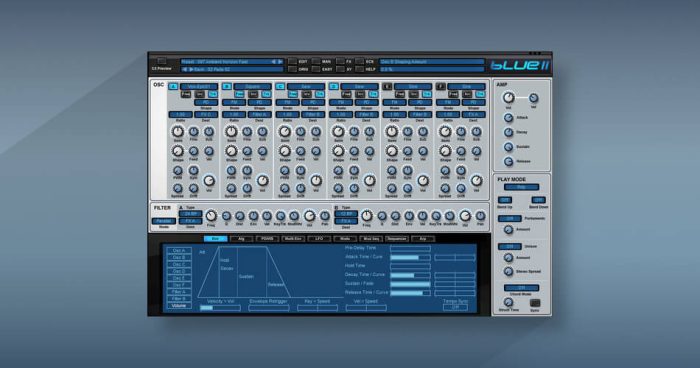Image resolution: width=700 pixels, height=368 pixels.
Task: Enable Oscillator F
Action: point(441,87)
